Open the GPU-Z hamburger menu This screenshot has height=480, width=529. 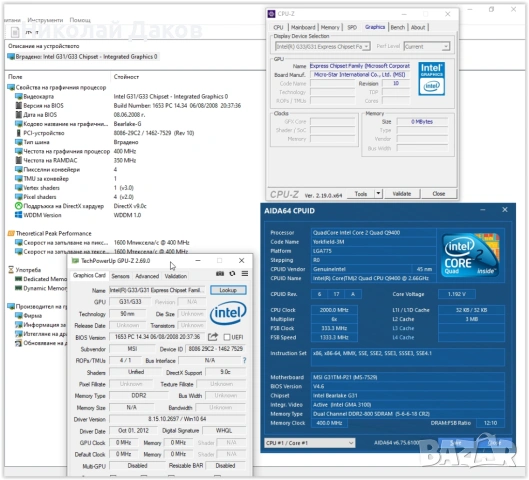[245, 274]
